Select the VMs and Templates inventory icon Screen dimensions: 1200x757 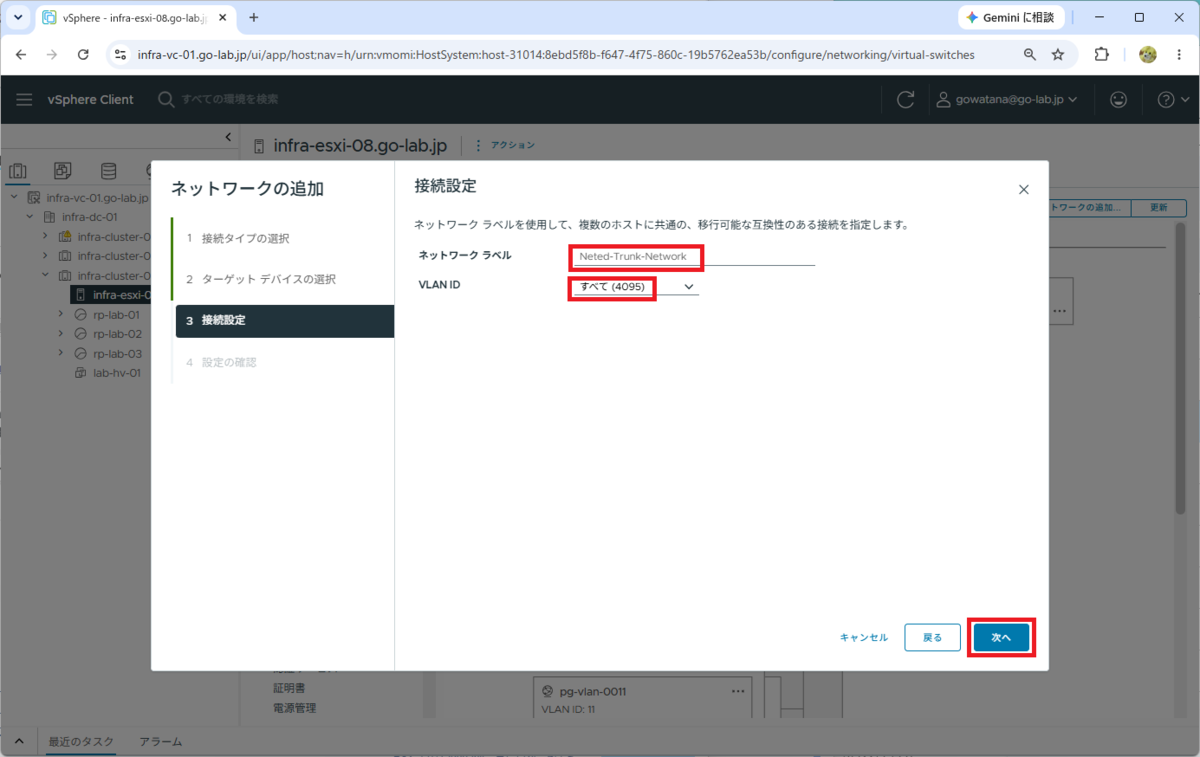coord(62,170)
